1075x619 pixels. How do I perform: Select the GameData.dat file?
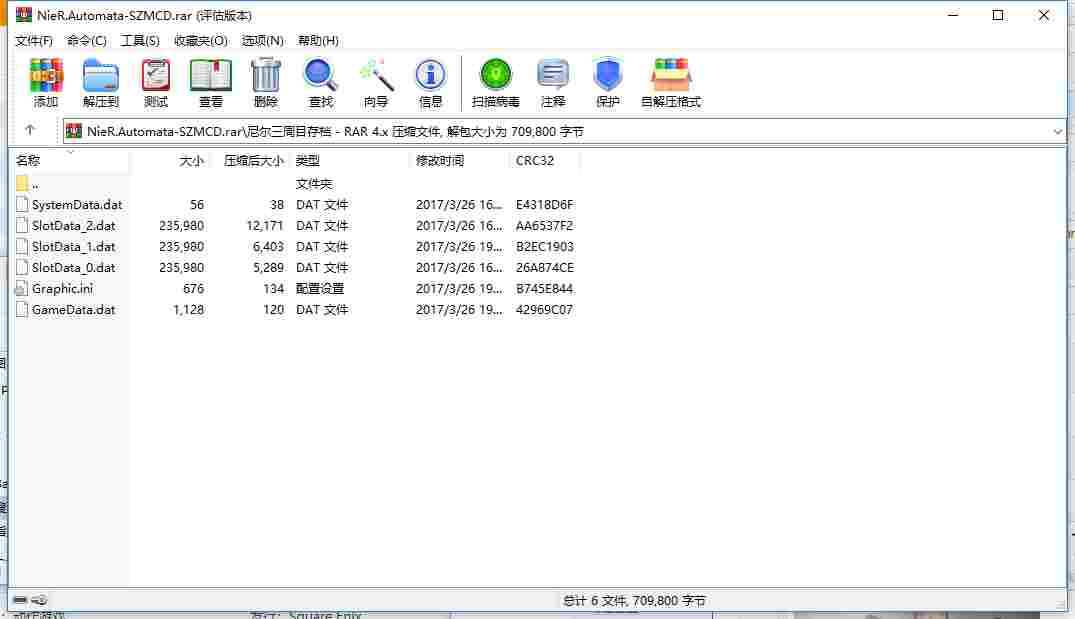coord(73,310)
